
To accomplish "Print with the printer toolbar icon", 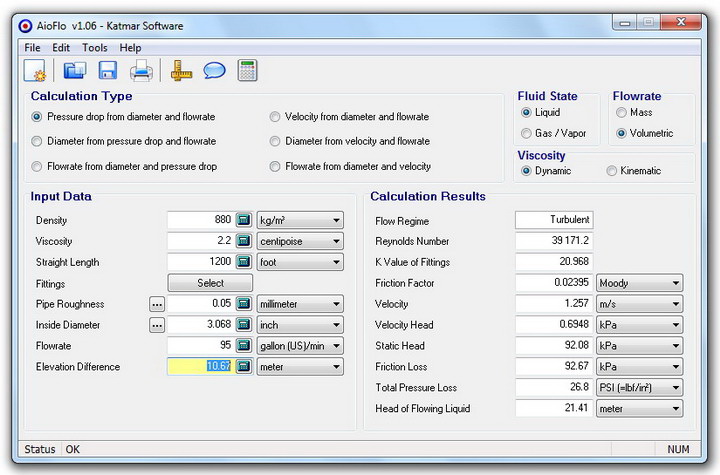I will (141, 71).
